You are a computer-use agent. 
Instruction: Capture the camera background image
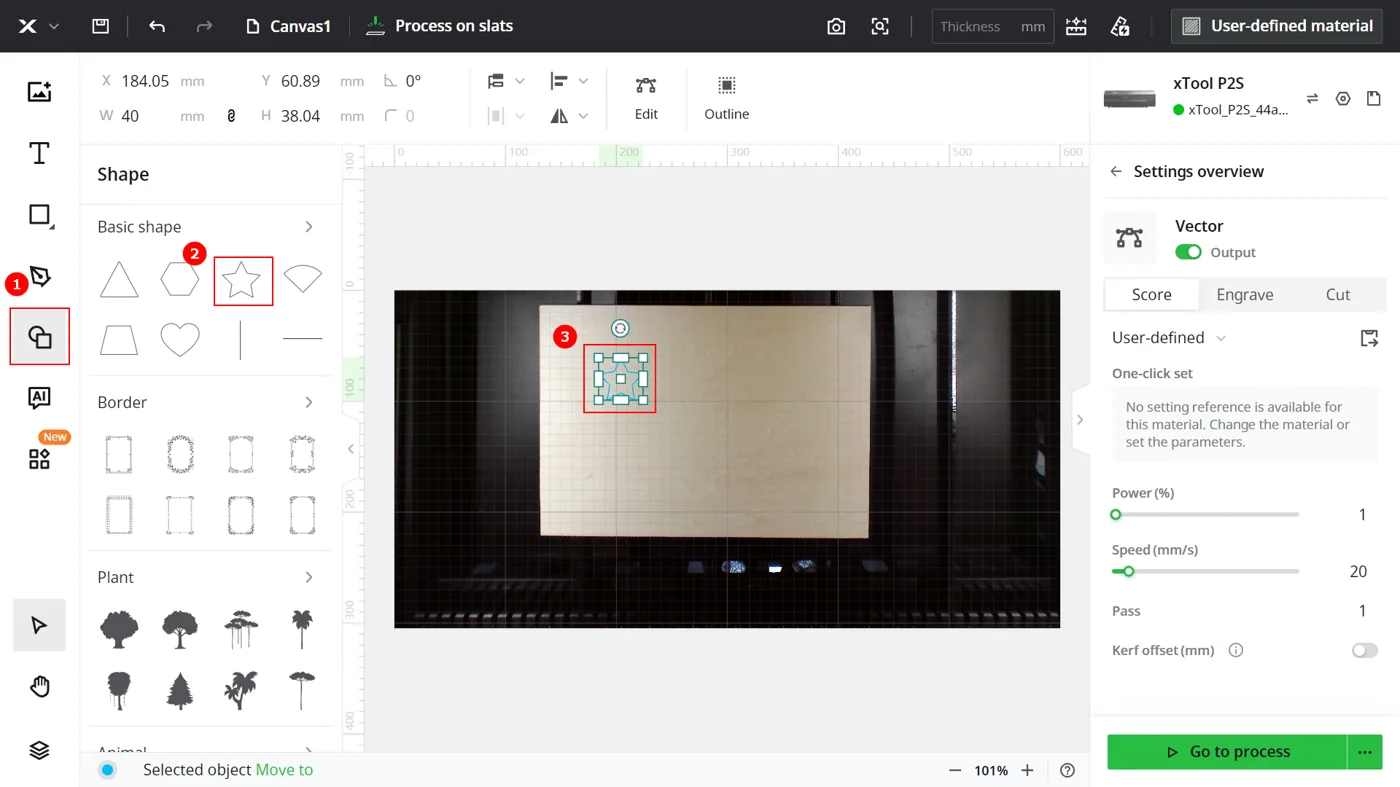coord(836,26)
